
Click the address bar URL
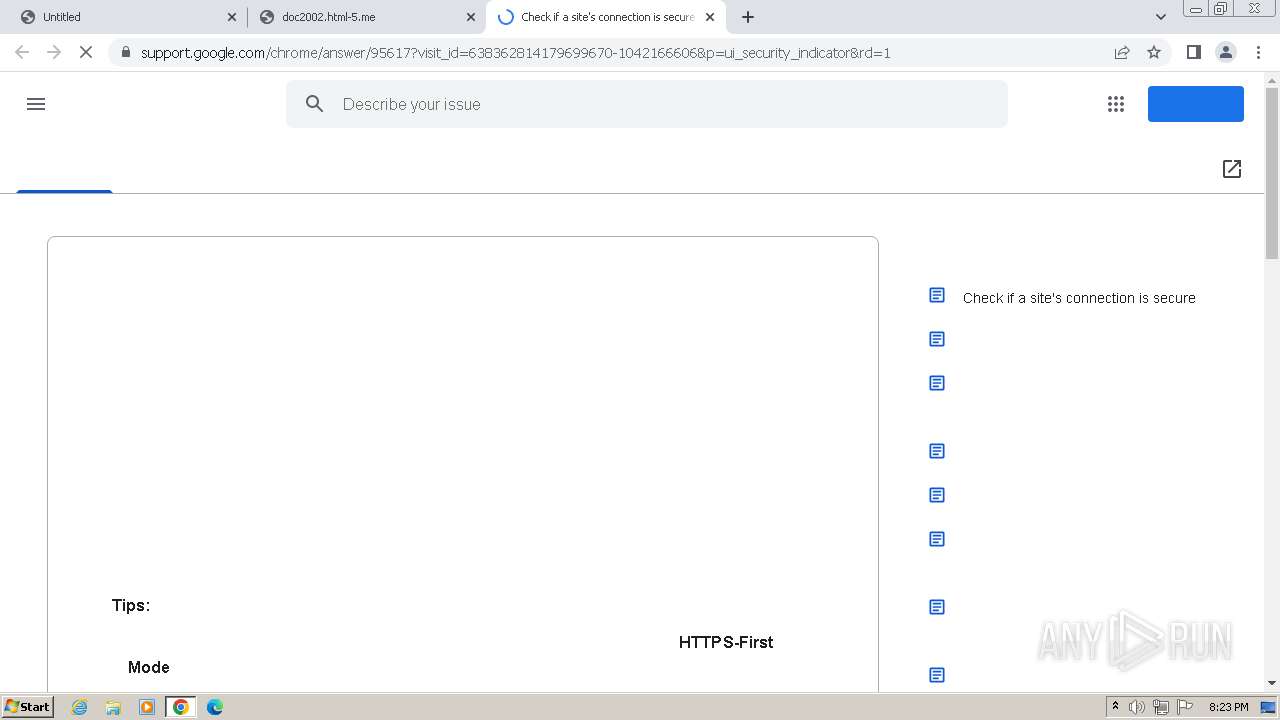click(515, 52)
